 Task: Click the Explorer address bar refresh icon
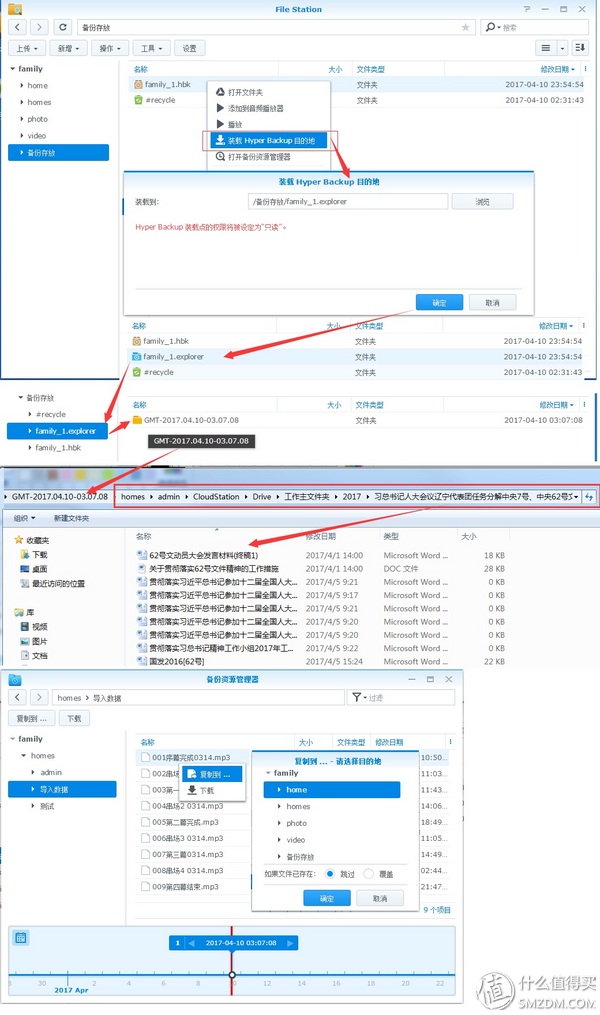[x=589, y=496]
